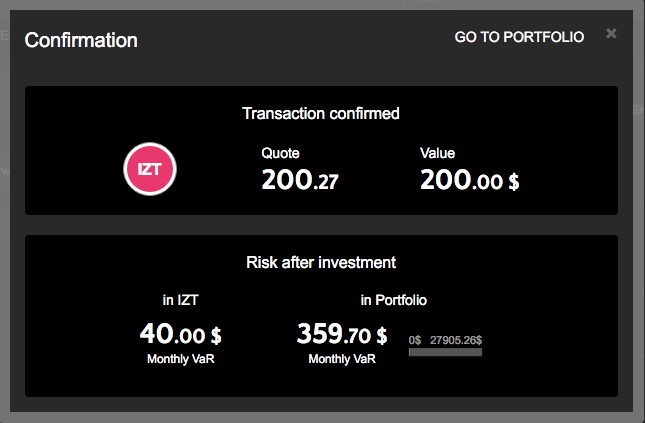The height and width of the screenshot is (423, 645).
Task: Open the GO TO PORTFOLIO link
Action: pyautogui.click(x=519, y=37)
